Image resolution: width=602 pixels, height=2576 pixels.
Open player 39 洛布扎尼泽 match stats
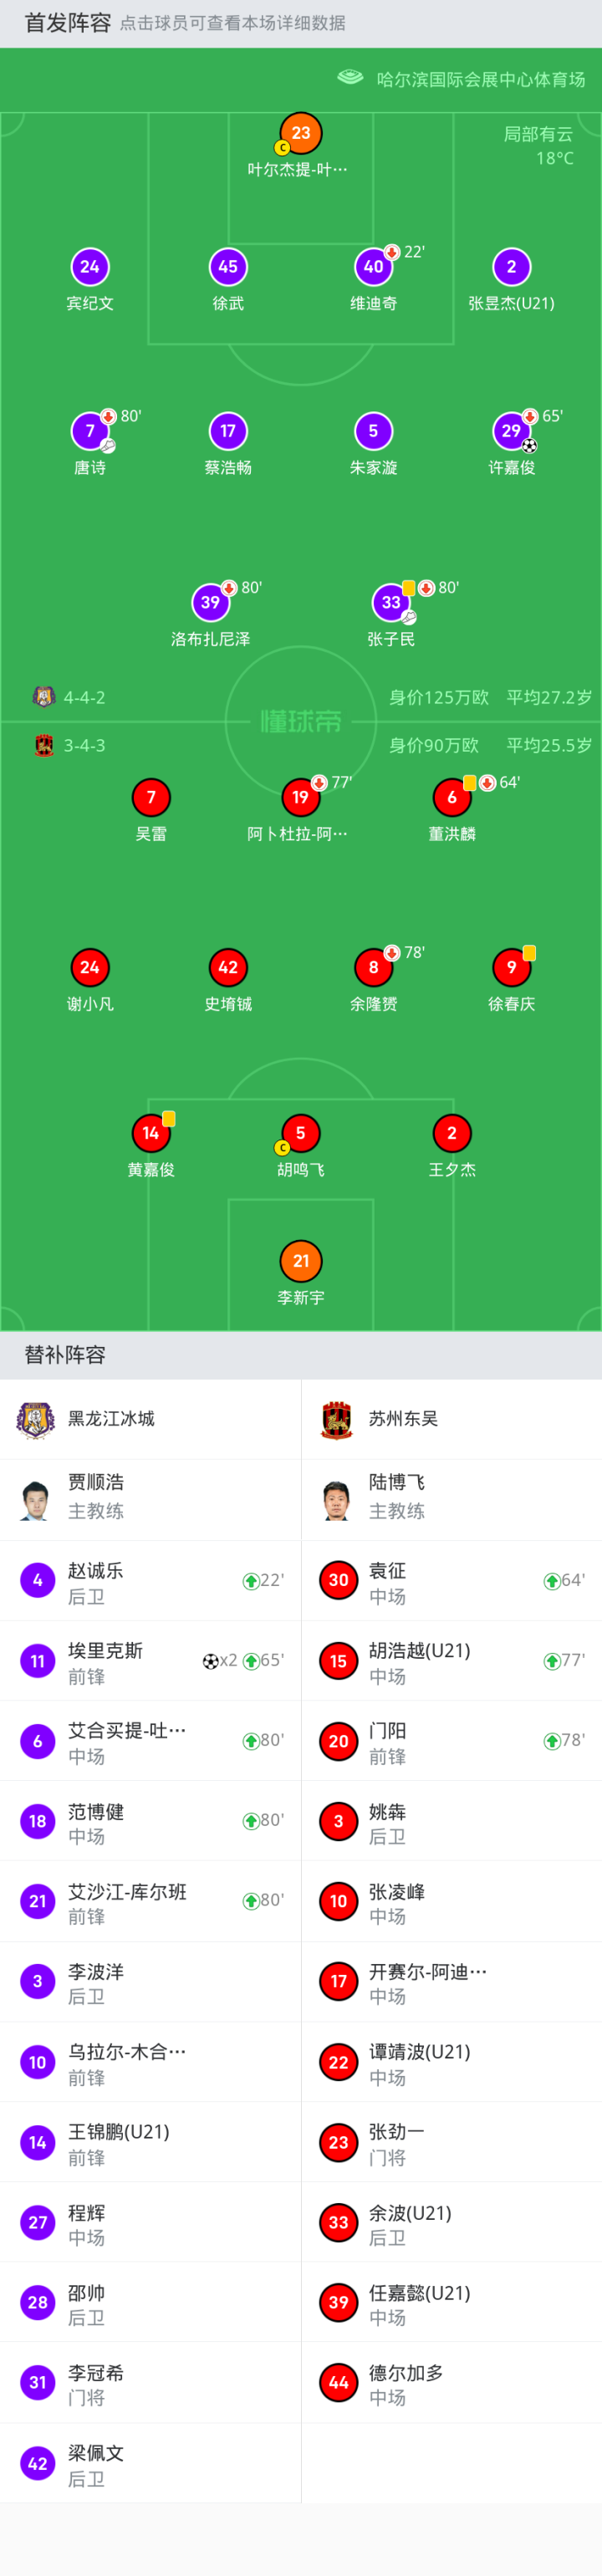(210, 602)
